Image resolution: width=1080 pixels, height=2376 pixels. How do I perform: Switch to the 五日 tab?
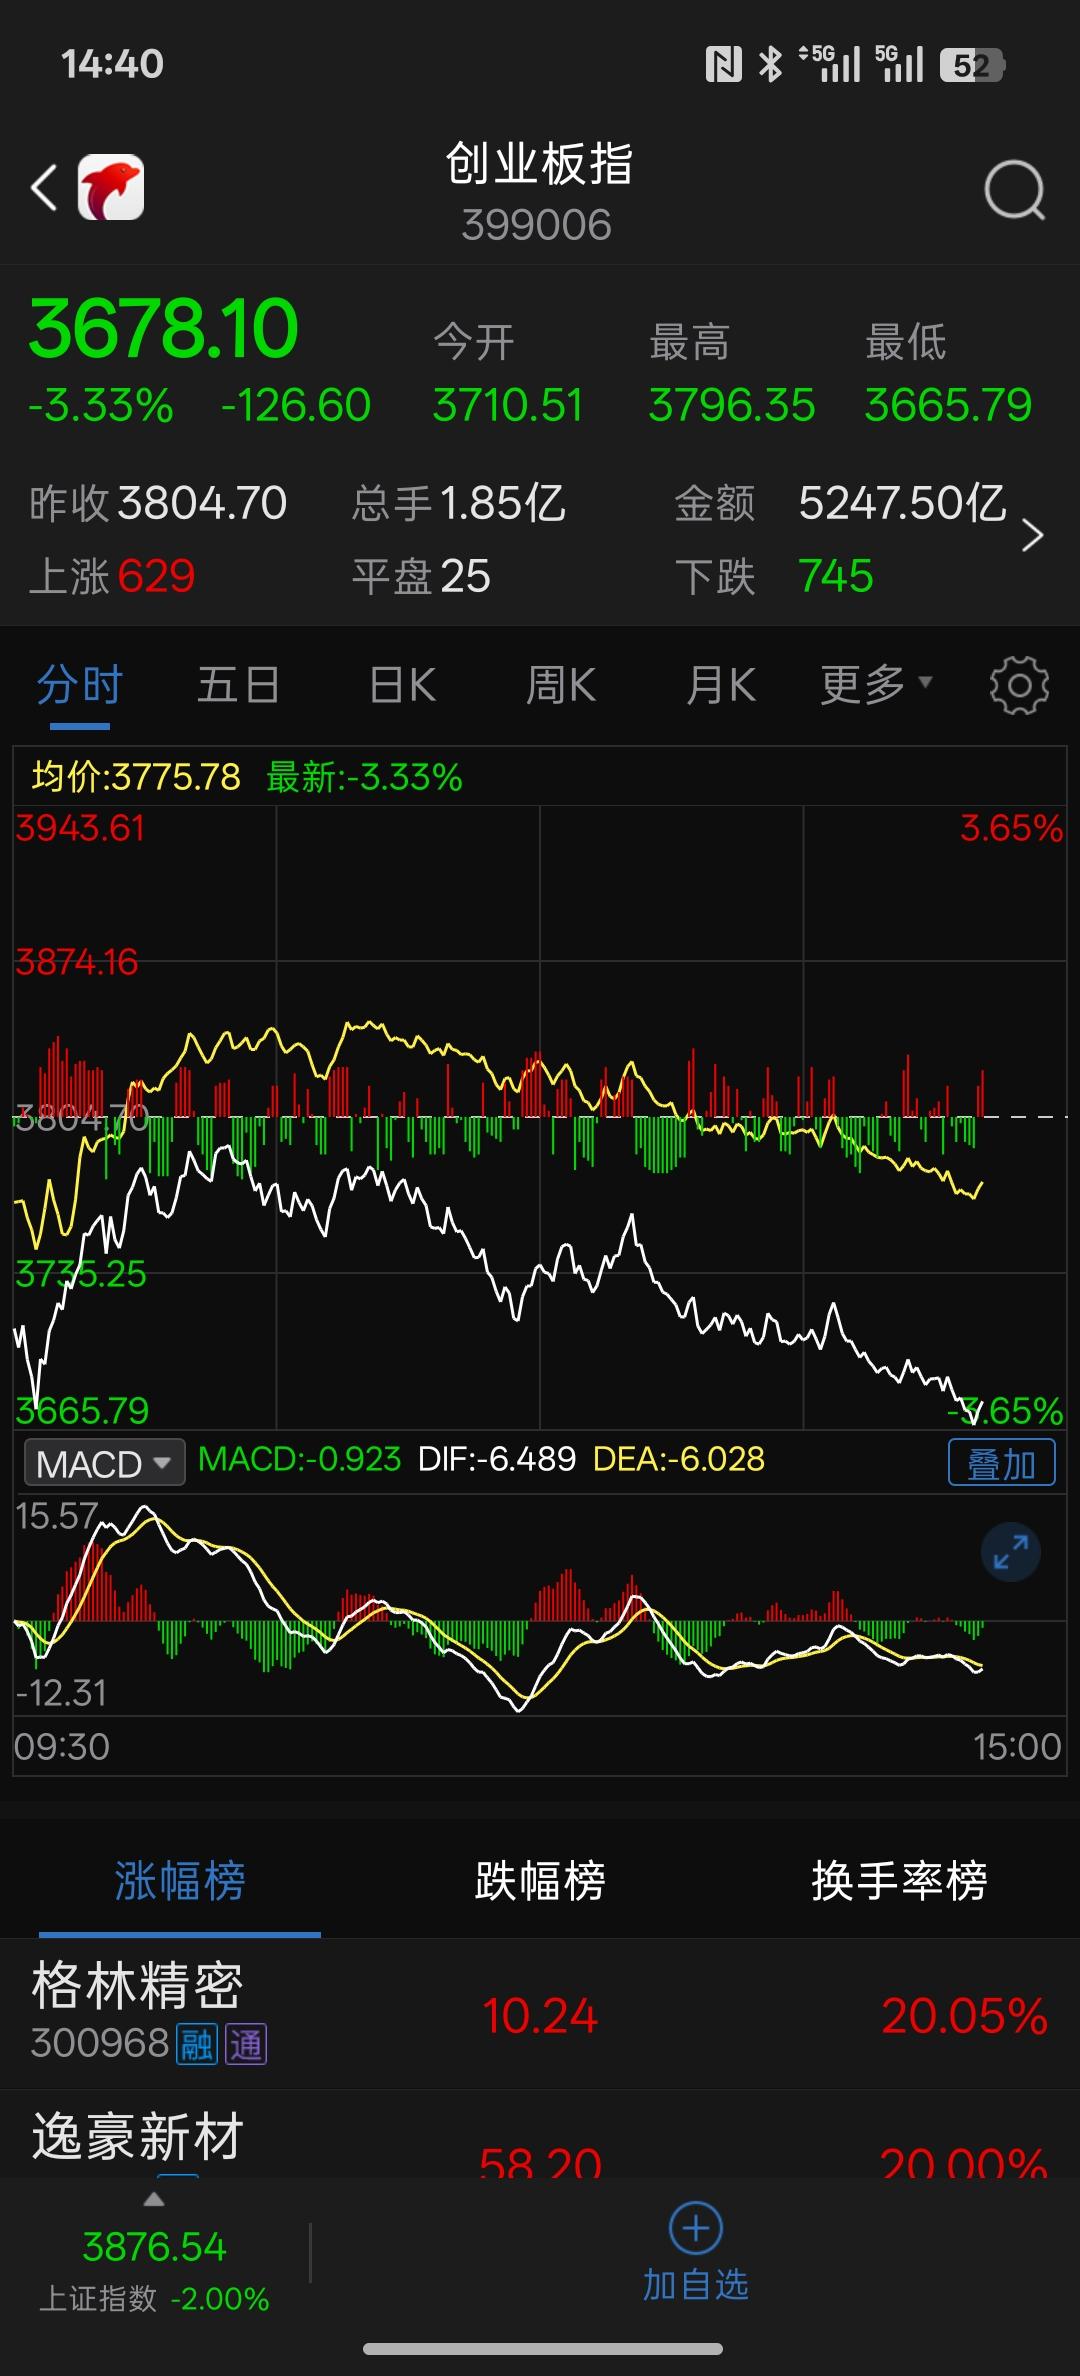click(x=238, y=686)
